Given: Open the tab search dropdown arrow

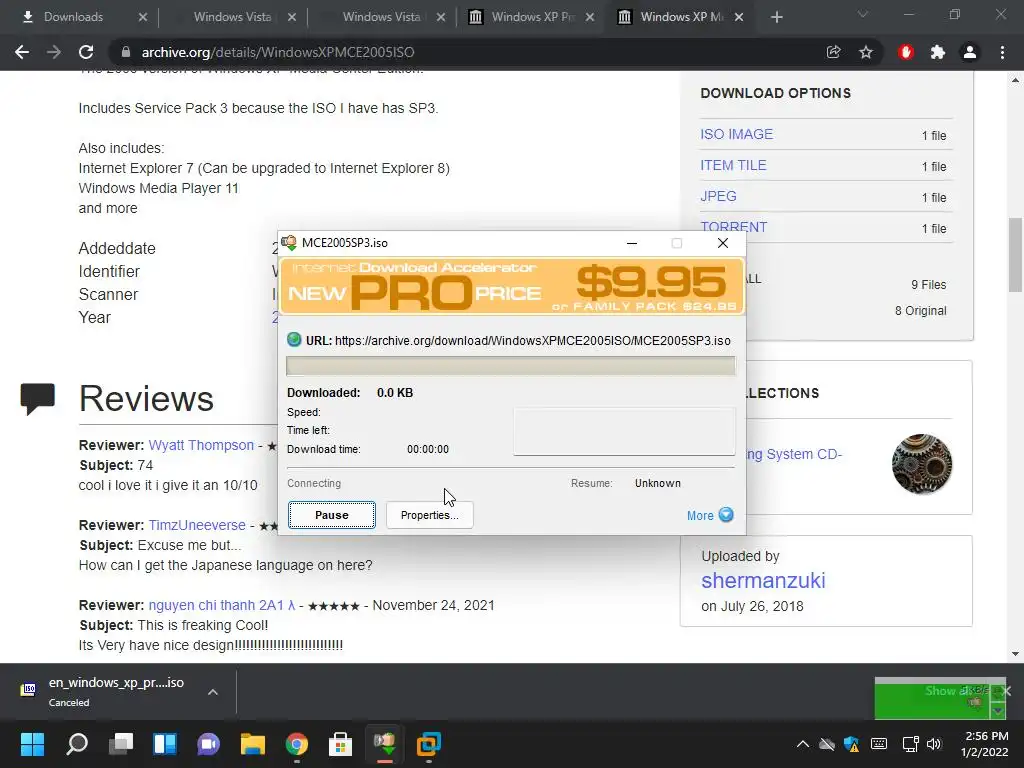Looking at the screenshot, I should point(863,14).
